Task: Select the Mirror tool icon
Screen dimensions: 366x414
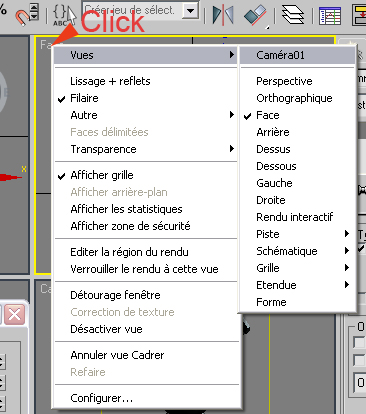Action: tap(223, 15)
